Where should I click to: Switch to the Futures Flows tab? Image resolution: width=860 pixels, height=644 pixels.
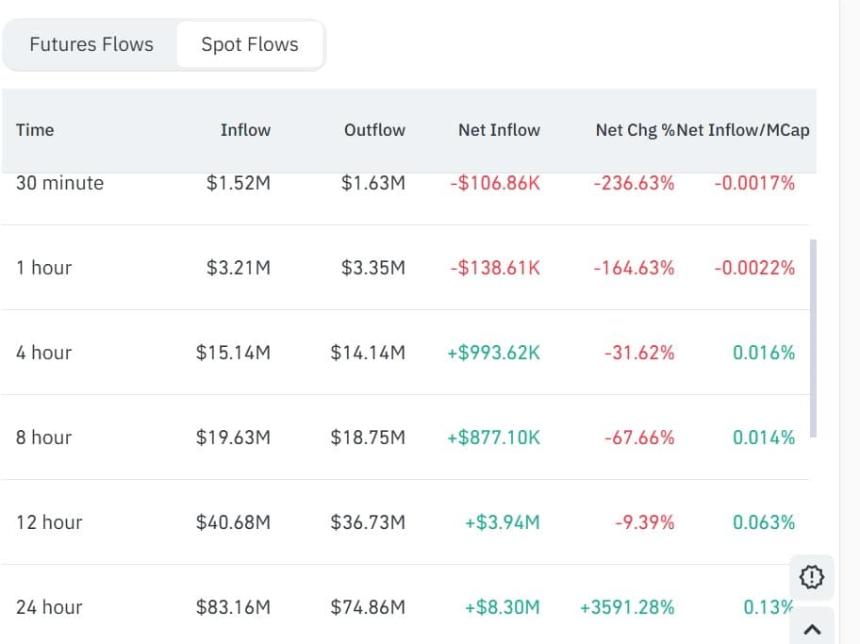pyautogui.click(x=91, y=45)
